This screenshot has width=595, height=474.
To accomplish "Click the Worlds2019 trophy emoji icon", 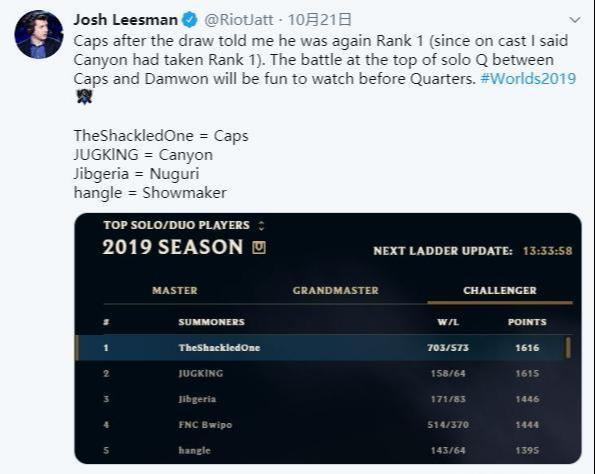I will pos(84,97).
